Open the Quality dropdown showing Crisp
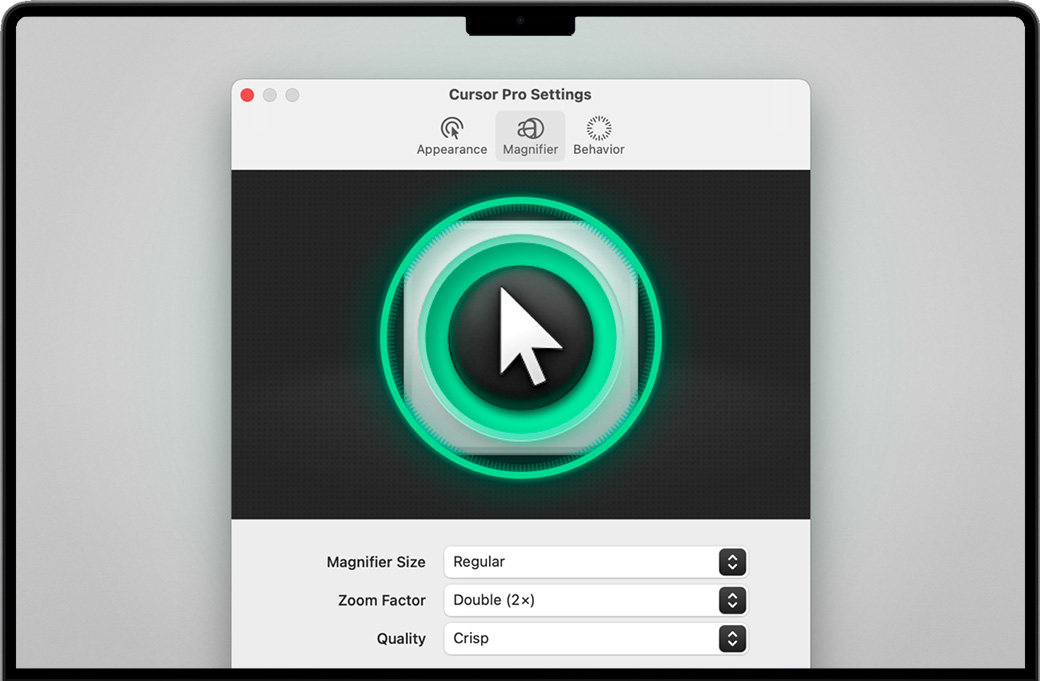Screen dimensions: 1040x681 580,638
